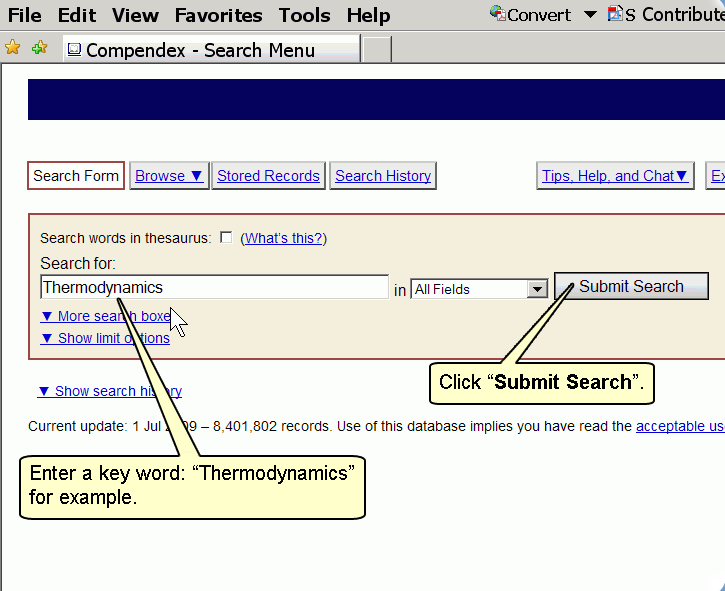725x591 pixels.
Task: Expand the Convert dropdown arrow
Action: tap(590, 15)
